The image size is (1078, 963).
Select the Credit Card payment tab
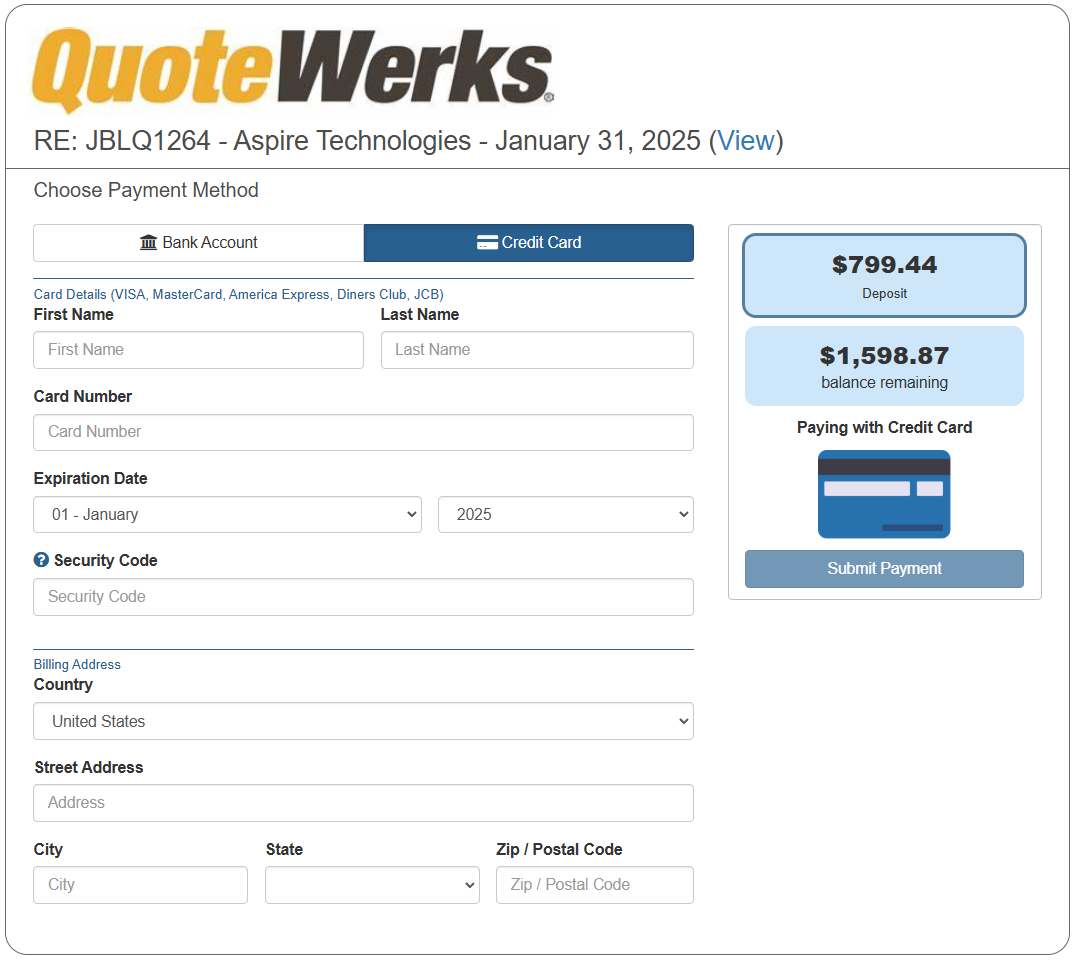point(528,243)
